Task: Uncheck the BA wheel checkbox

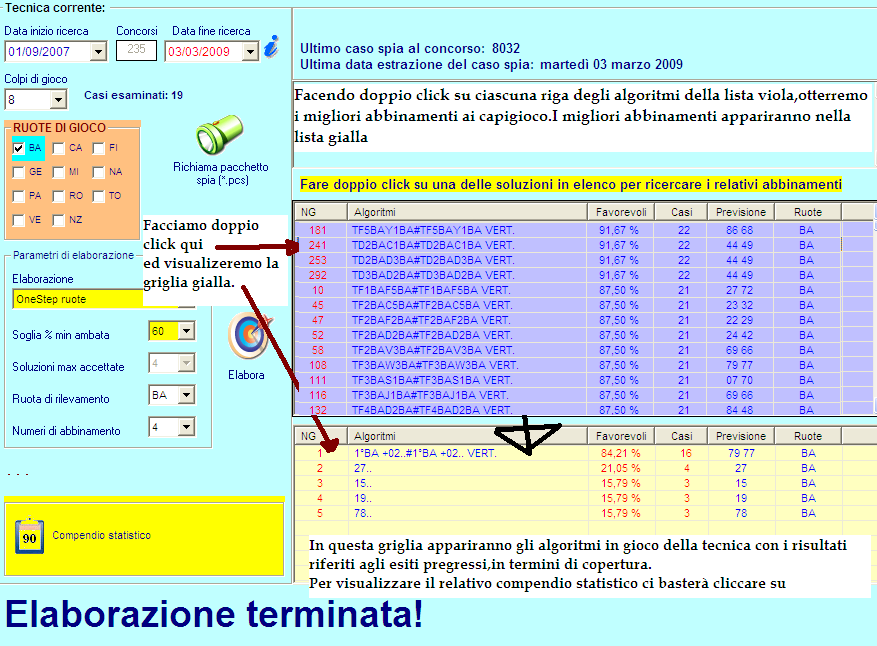Action: [x=18, y=148]
